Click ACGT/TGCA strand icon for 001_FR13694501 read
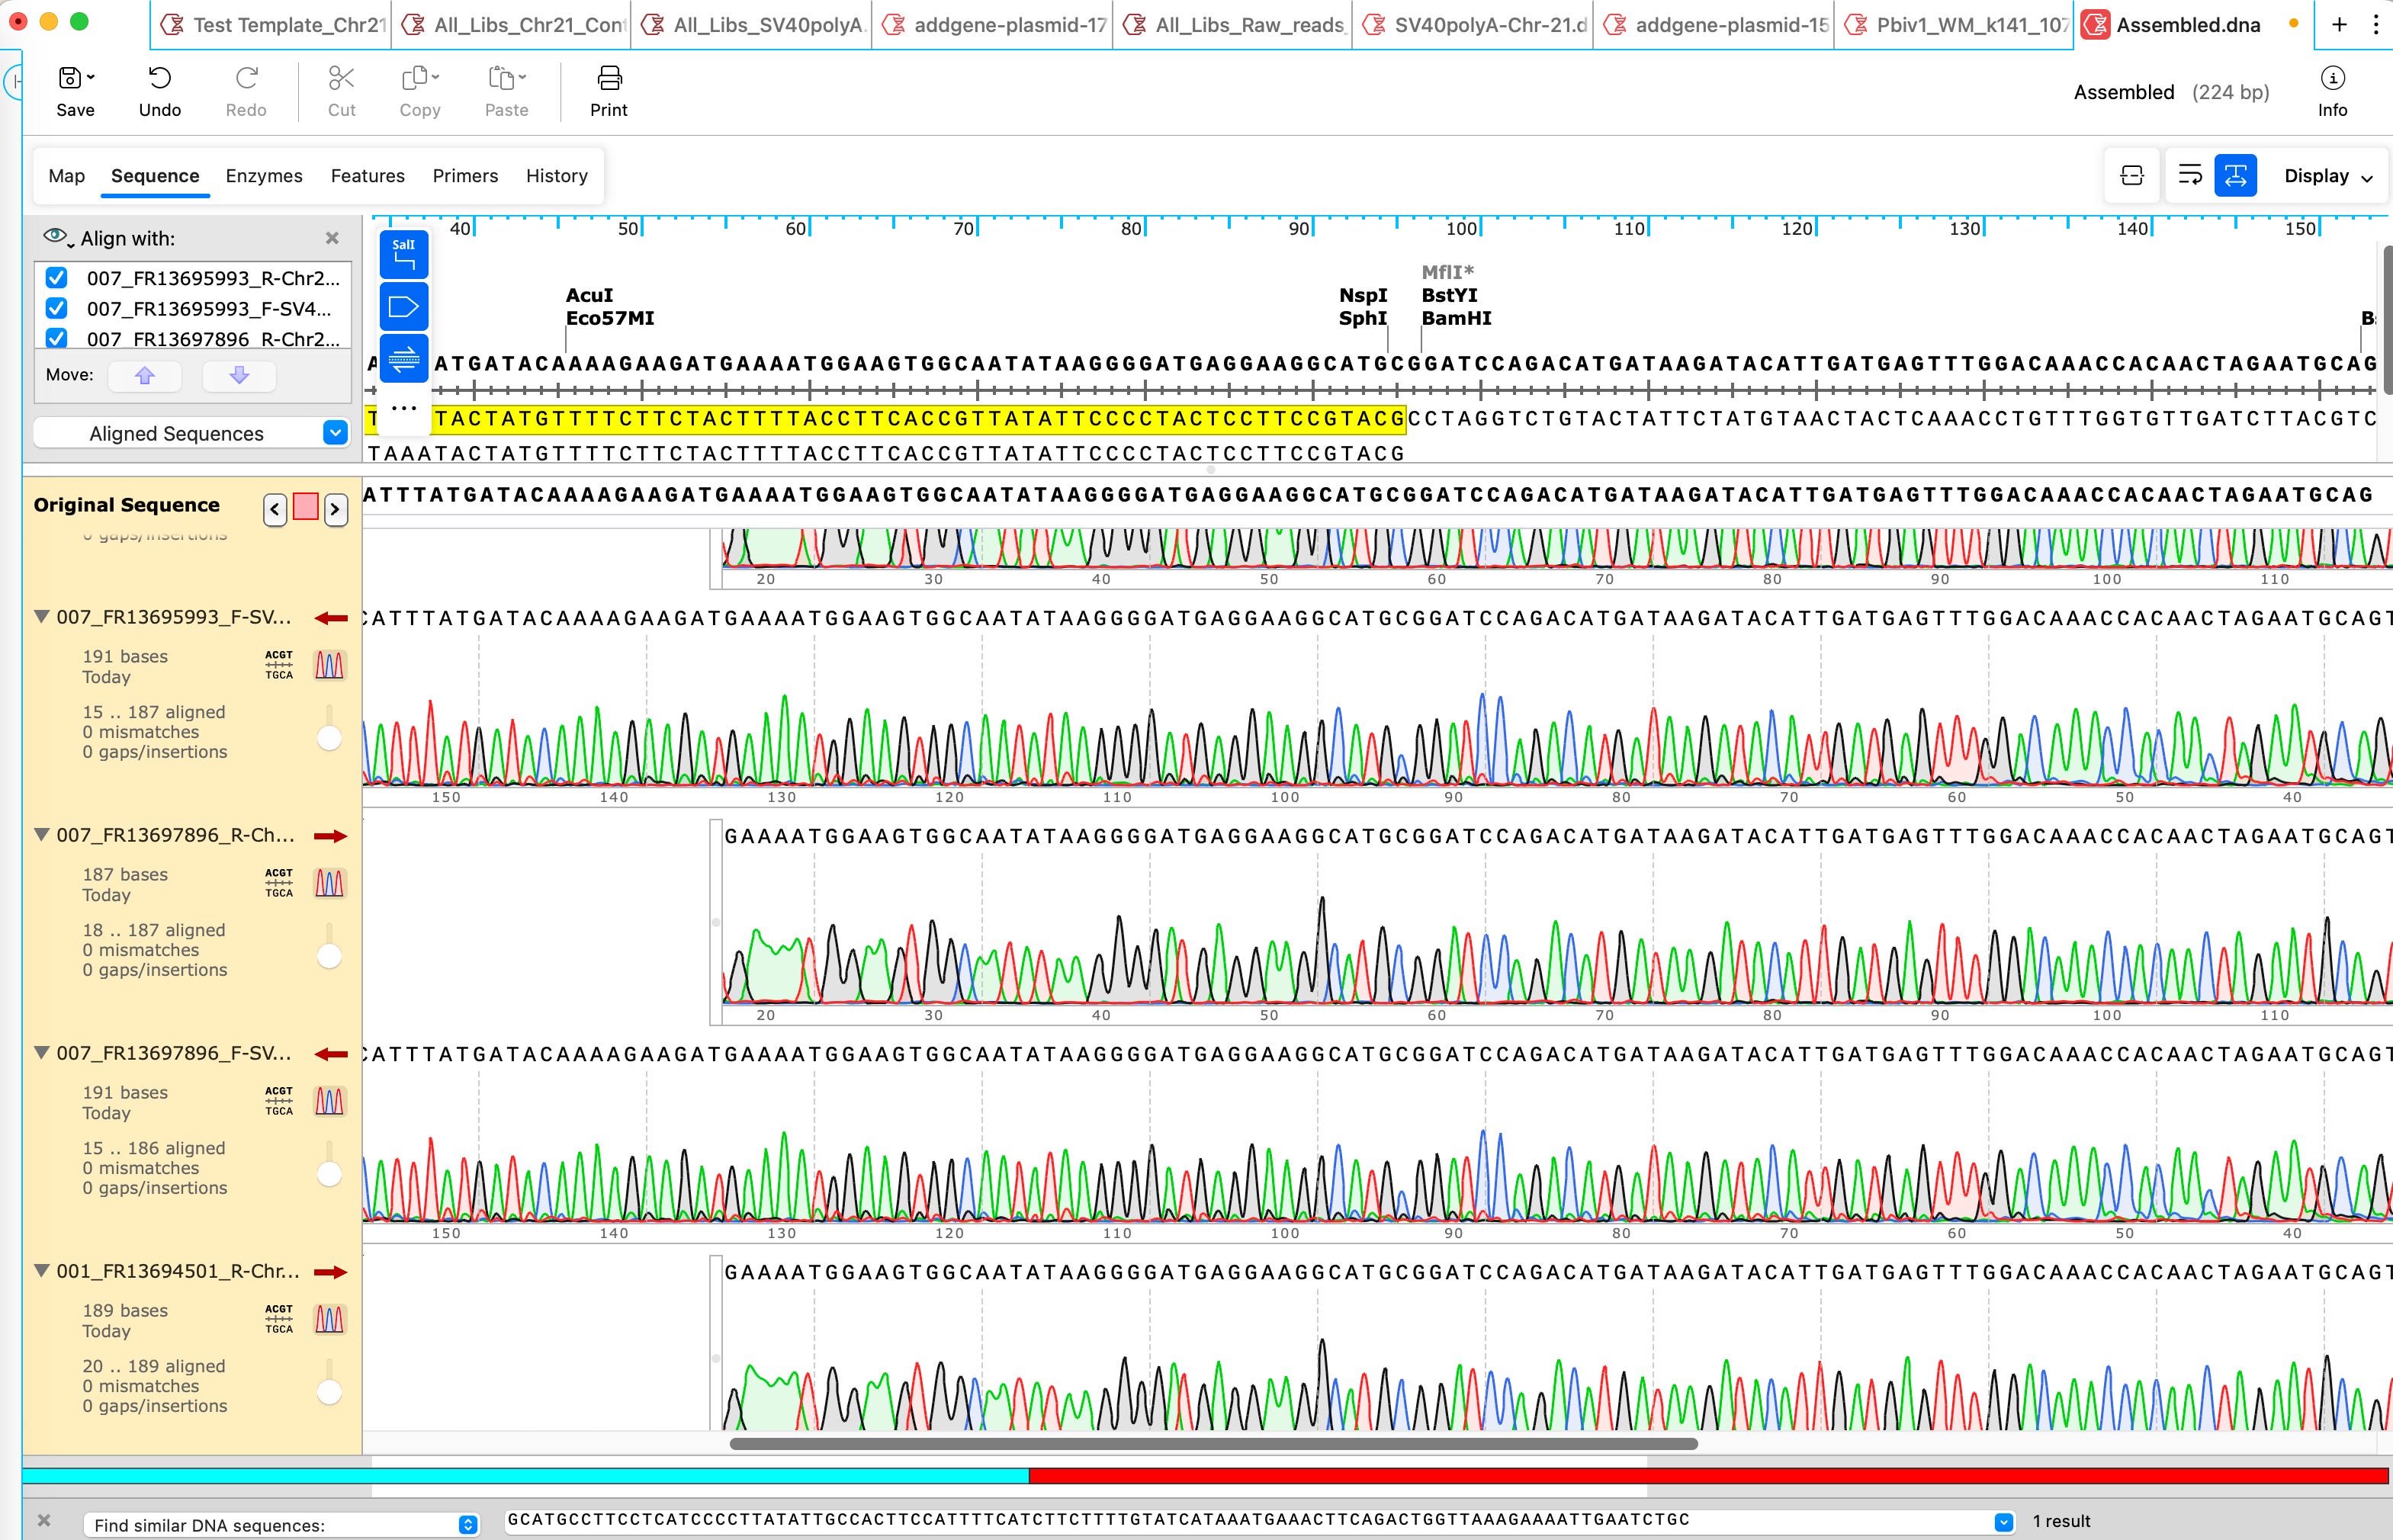This screenshot has width=2393, height=1540. click(x=279, y=1319)
